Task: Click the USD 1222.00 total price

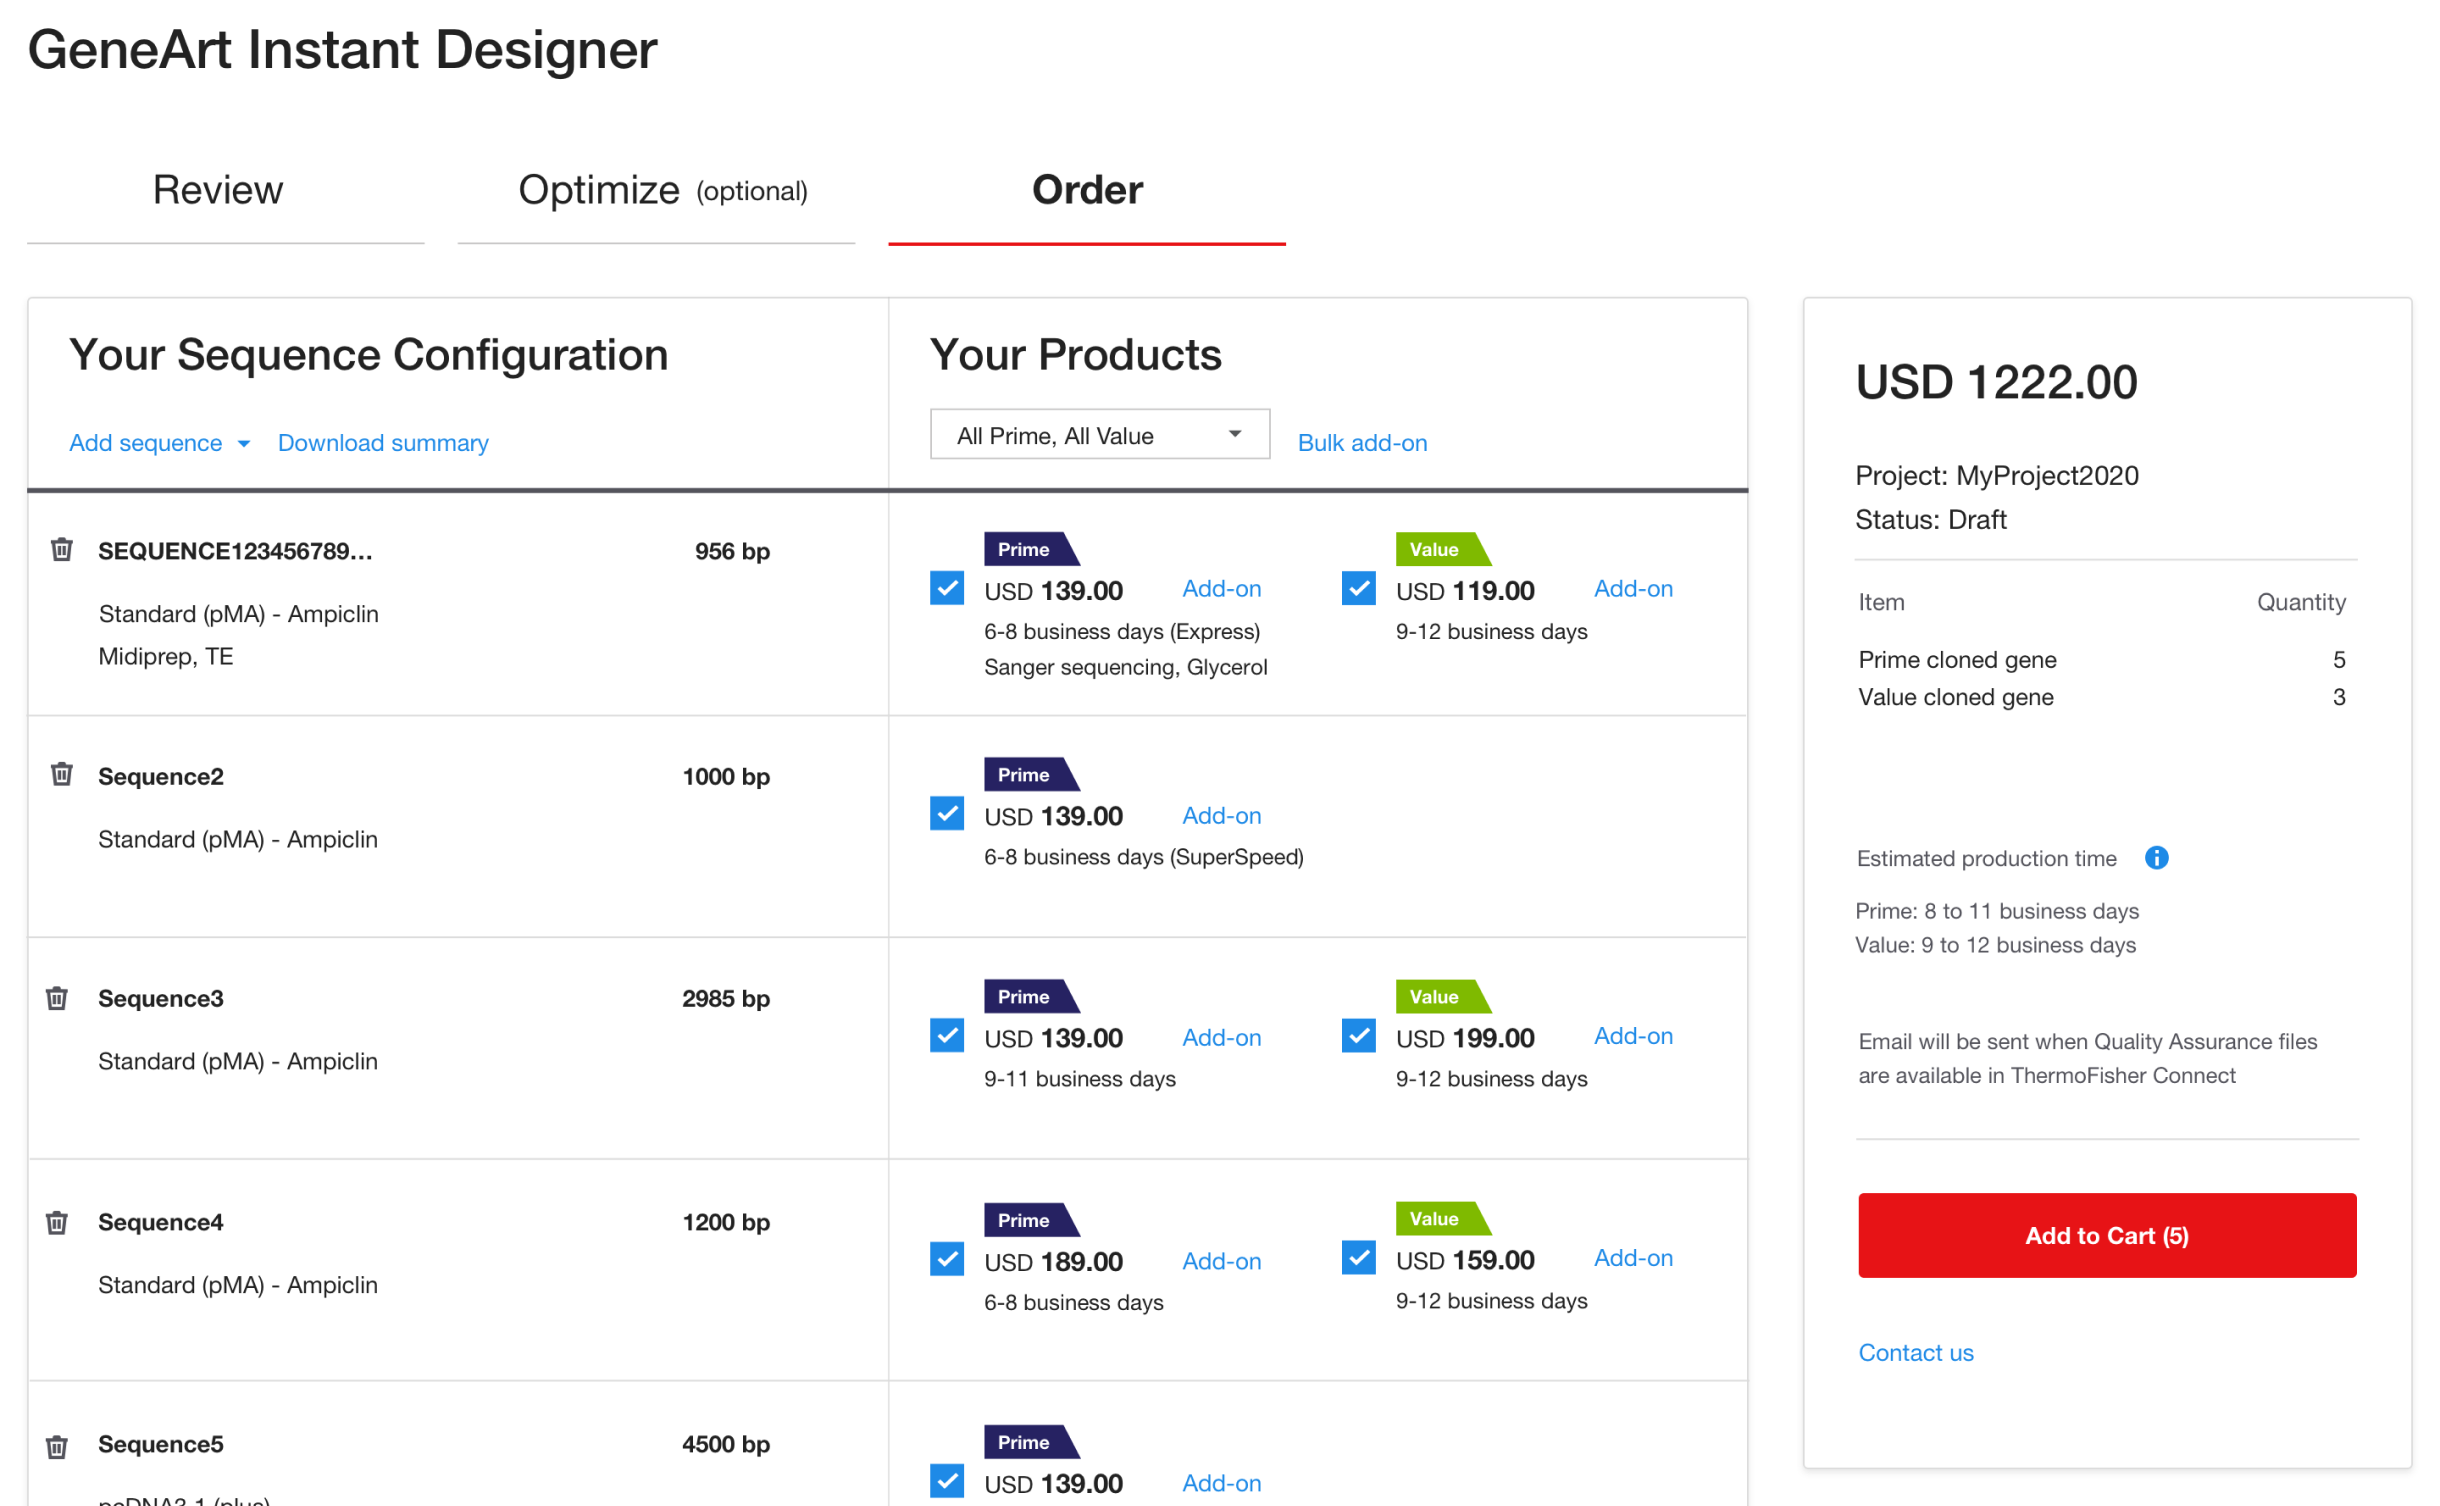Action: 1996,382
